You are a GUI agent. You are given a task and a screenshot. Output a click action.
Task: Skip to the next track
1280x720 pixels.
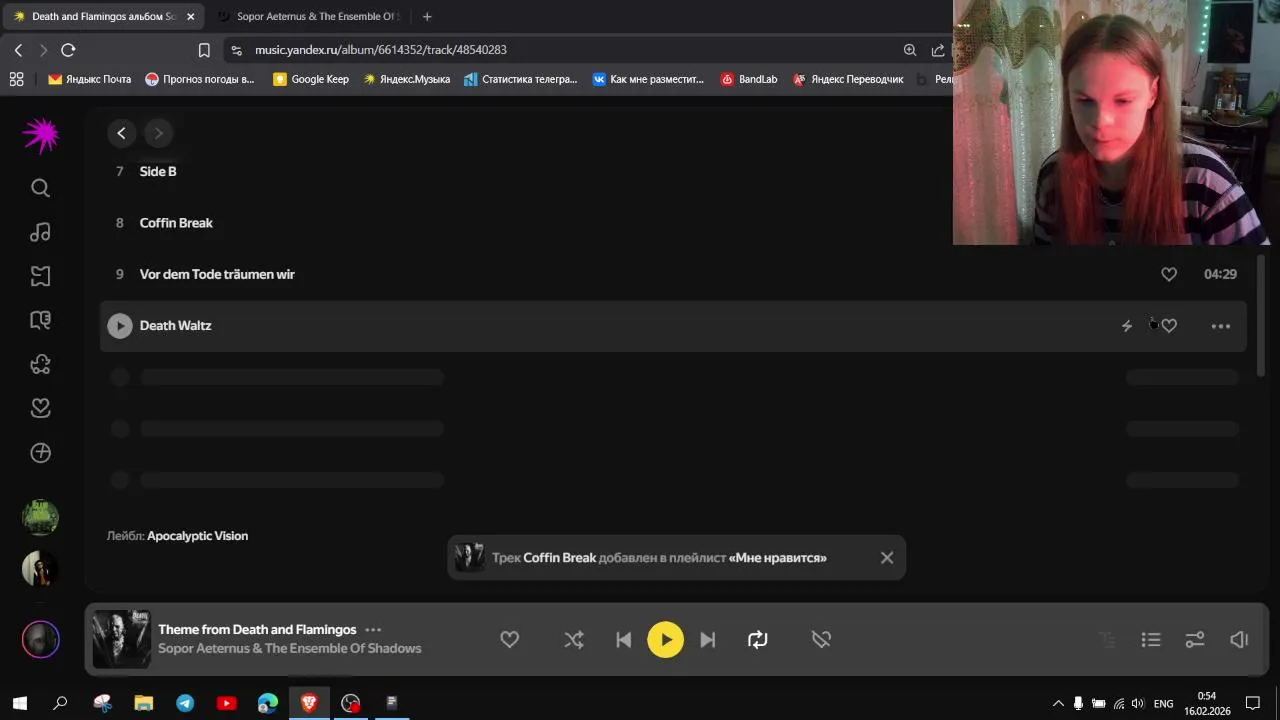click(708, 640)
